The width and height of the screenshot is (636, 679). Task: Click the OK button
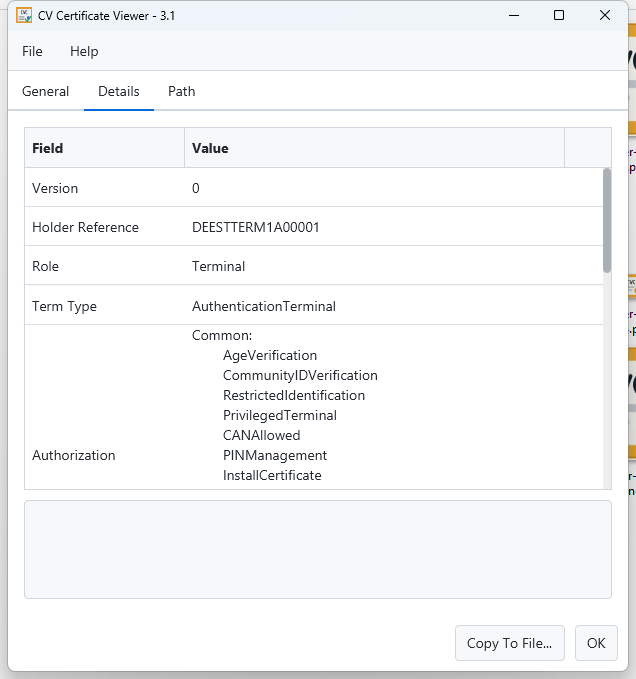point(596,643)
